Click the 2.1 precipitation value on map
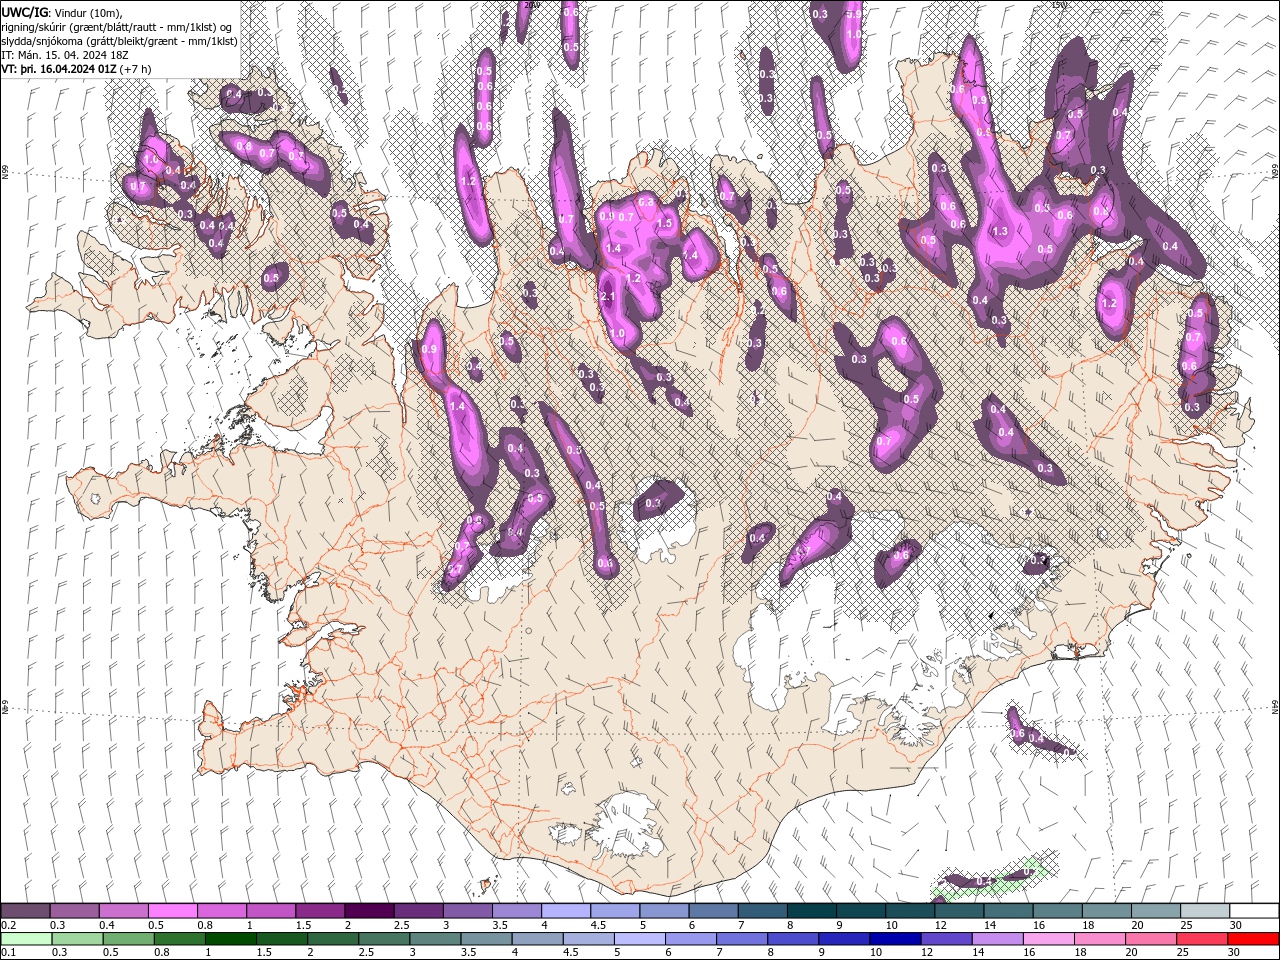The width and height of the screenshot is (1280, 960). [x=607, y=297]
